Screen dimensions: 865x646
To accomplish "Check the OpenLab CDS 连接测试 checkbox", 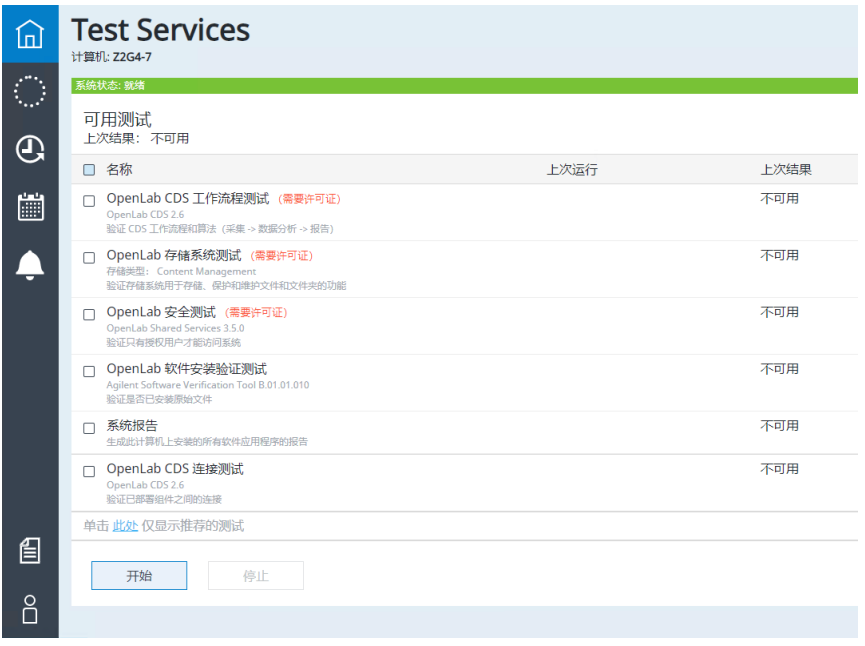I will click(89, 472).
